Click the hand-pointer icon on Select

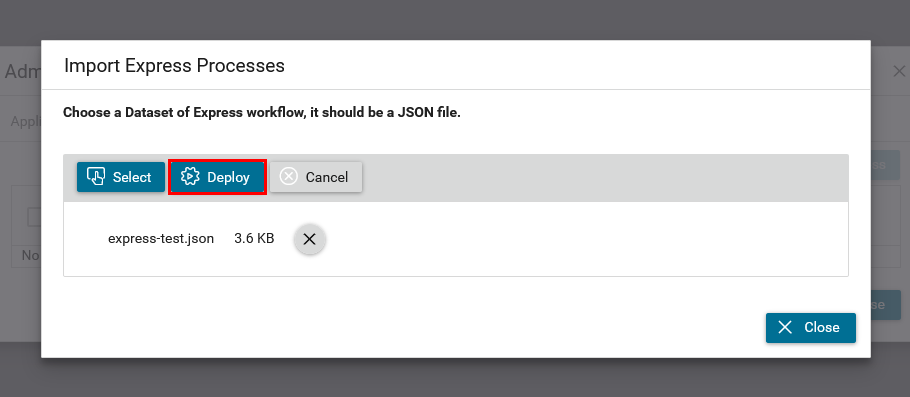[95, 176]
